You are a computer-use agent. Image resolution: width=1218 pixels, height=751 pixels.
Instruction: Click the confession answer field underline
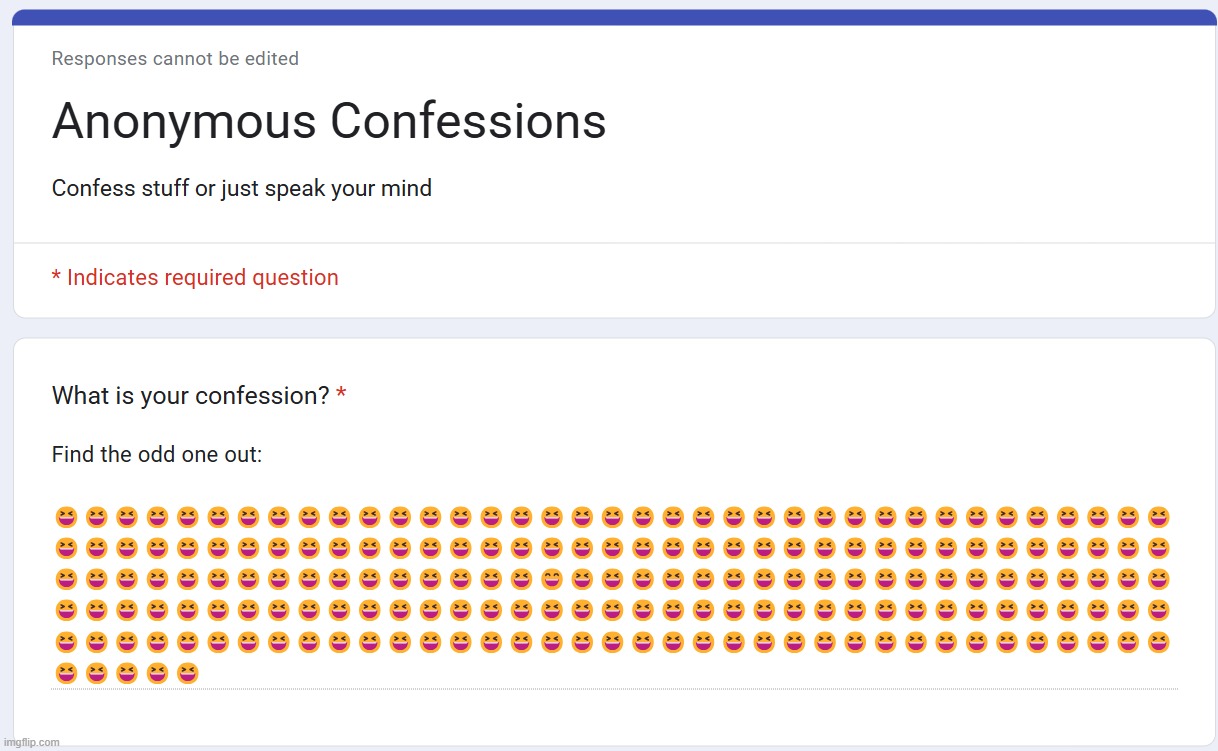click(615, 689)
